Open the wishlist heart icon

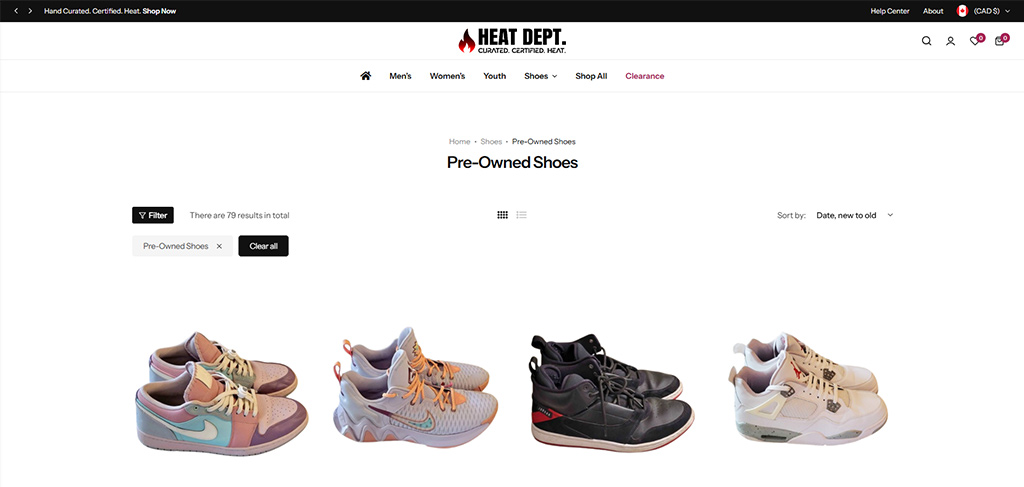pos(975,40)
